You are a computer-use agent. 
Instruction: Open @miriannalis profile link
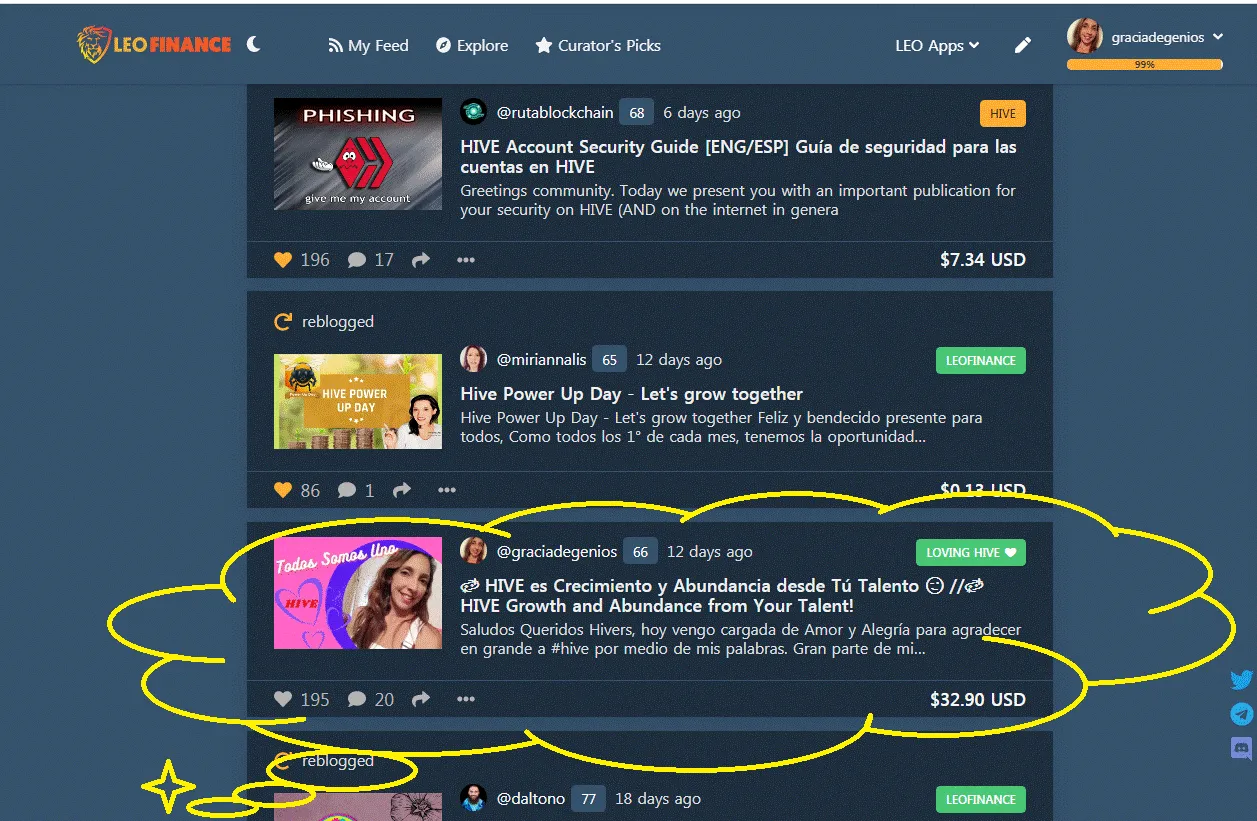(542, 360)
